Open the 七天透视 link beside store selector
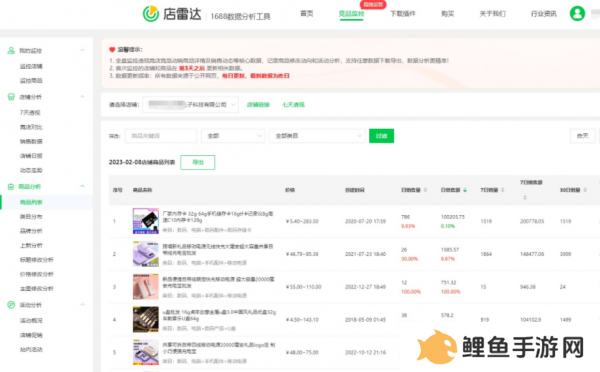Image resolution: width=600 pixels, height=372 pixels. click(293, 104)
